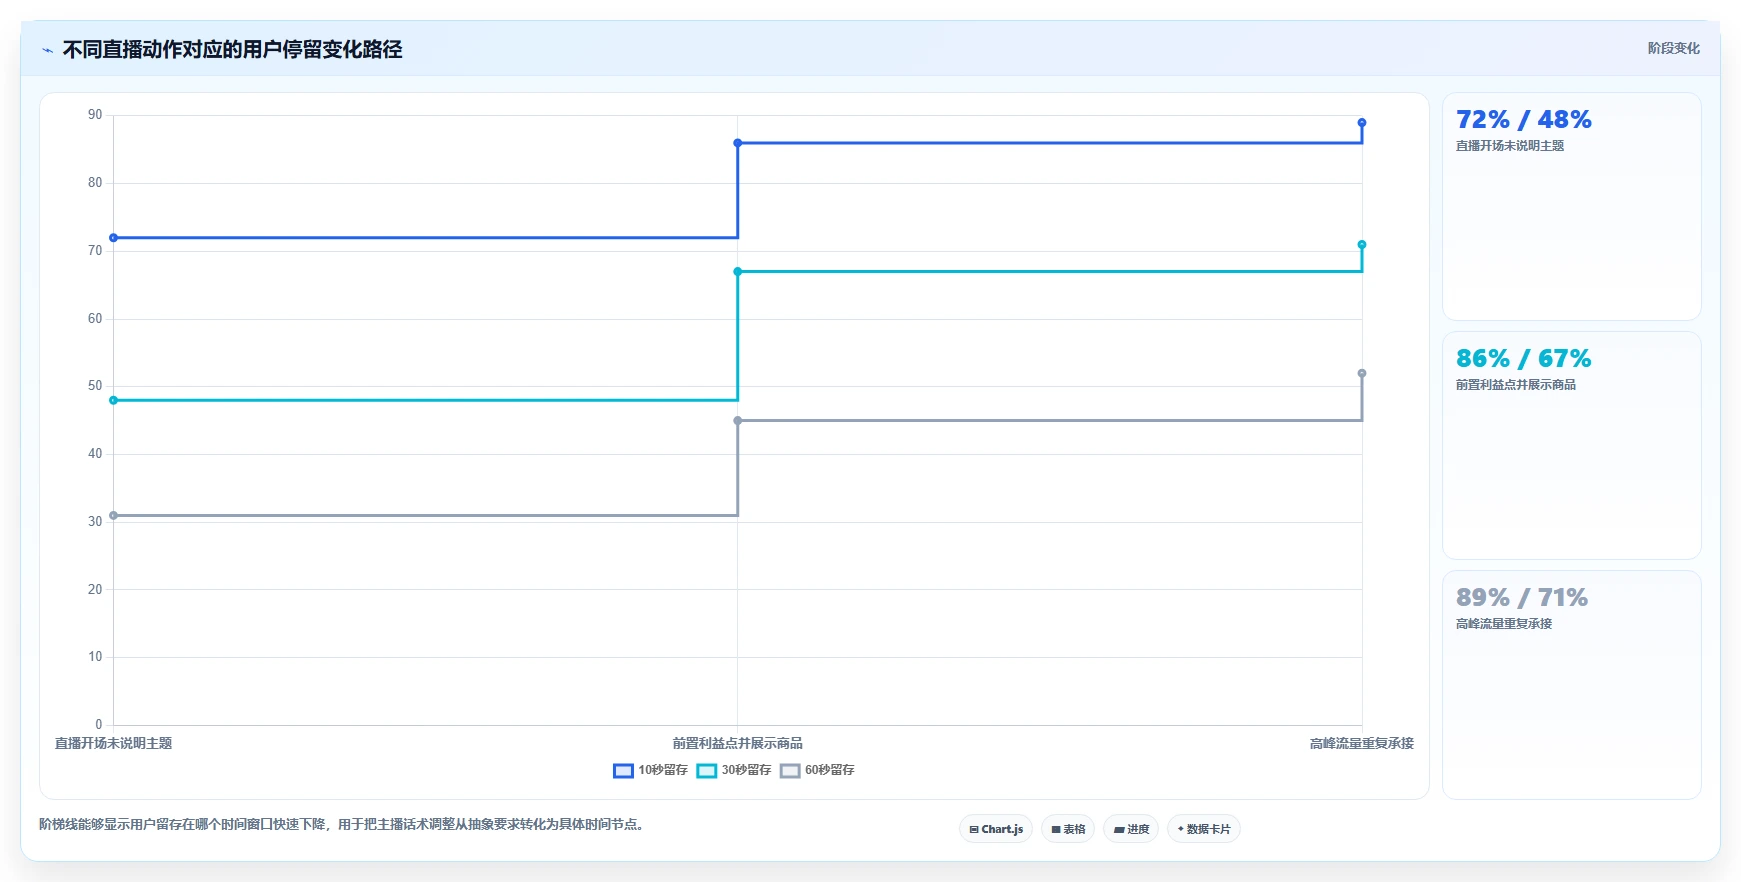Click the 表格 chip
1741x882 pixels.
(1068, 829)
